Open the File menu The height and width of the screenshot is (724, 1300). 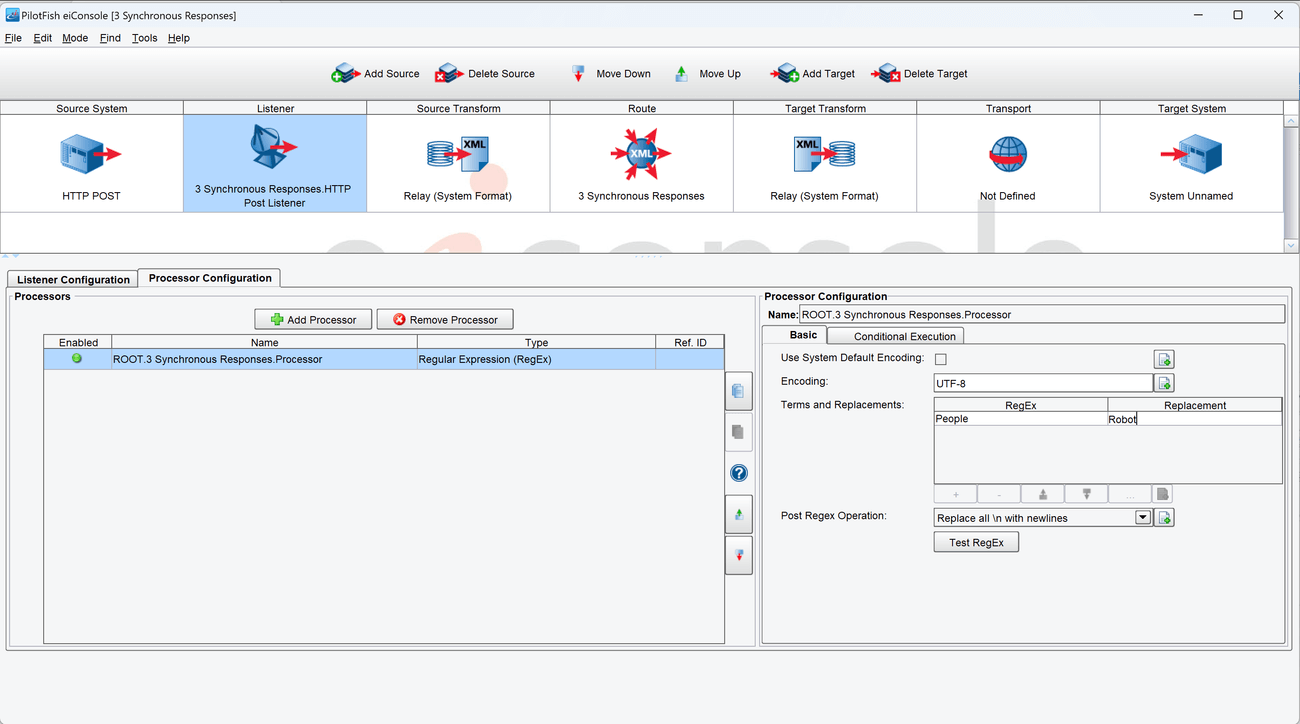pyautogui.click(x=13, y=38)
